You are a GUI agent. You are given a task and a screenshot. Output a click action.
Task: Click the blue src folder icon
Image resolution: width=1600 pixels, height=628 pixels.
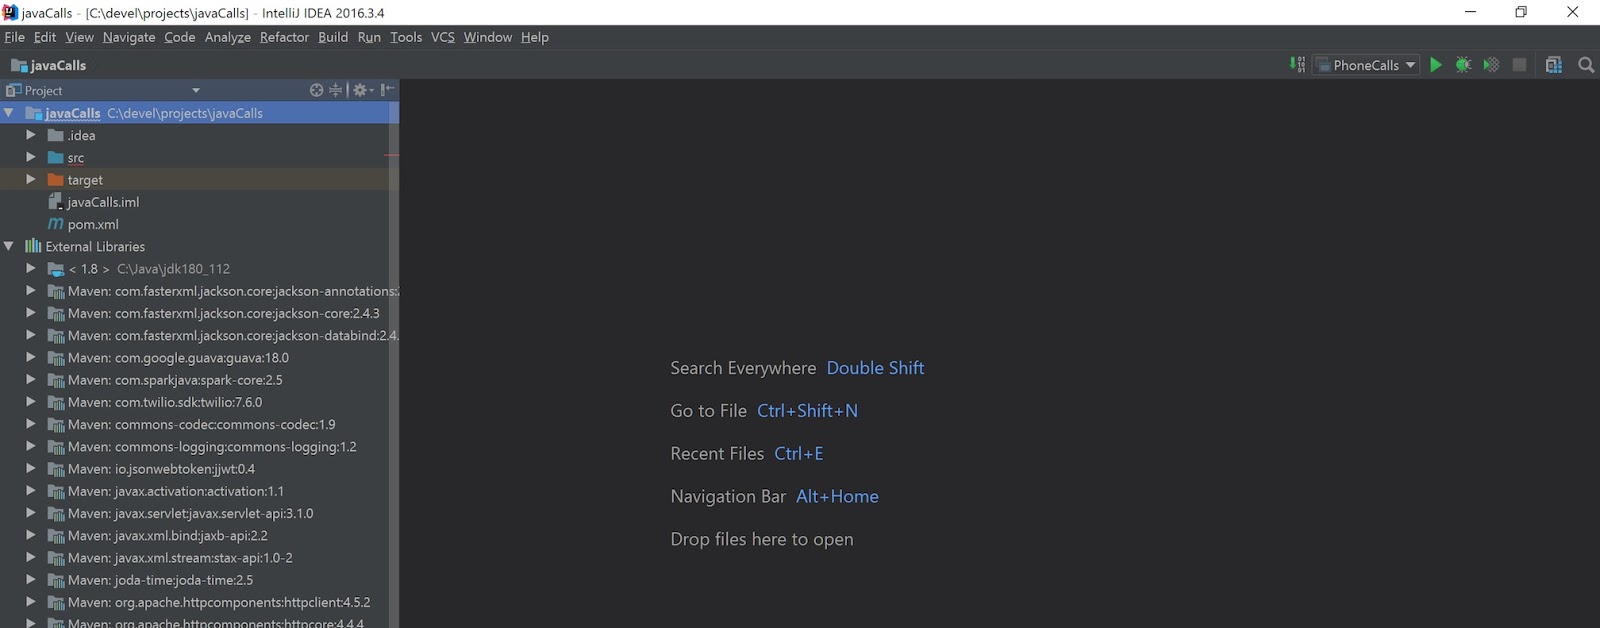(56, 158)
